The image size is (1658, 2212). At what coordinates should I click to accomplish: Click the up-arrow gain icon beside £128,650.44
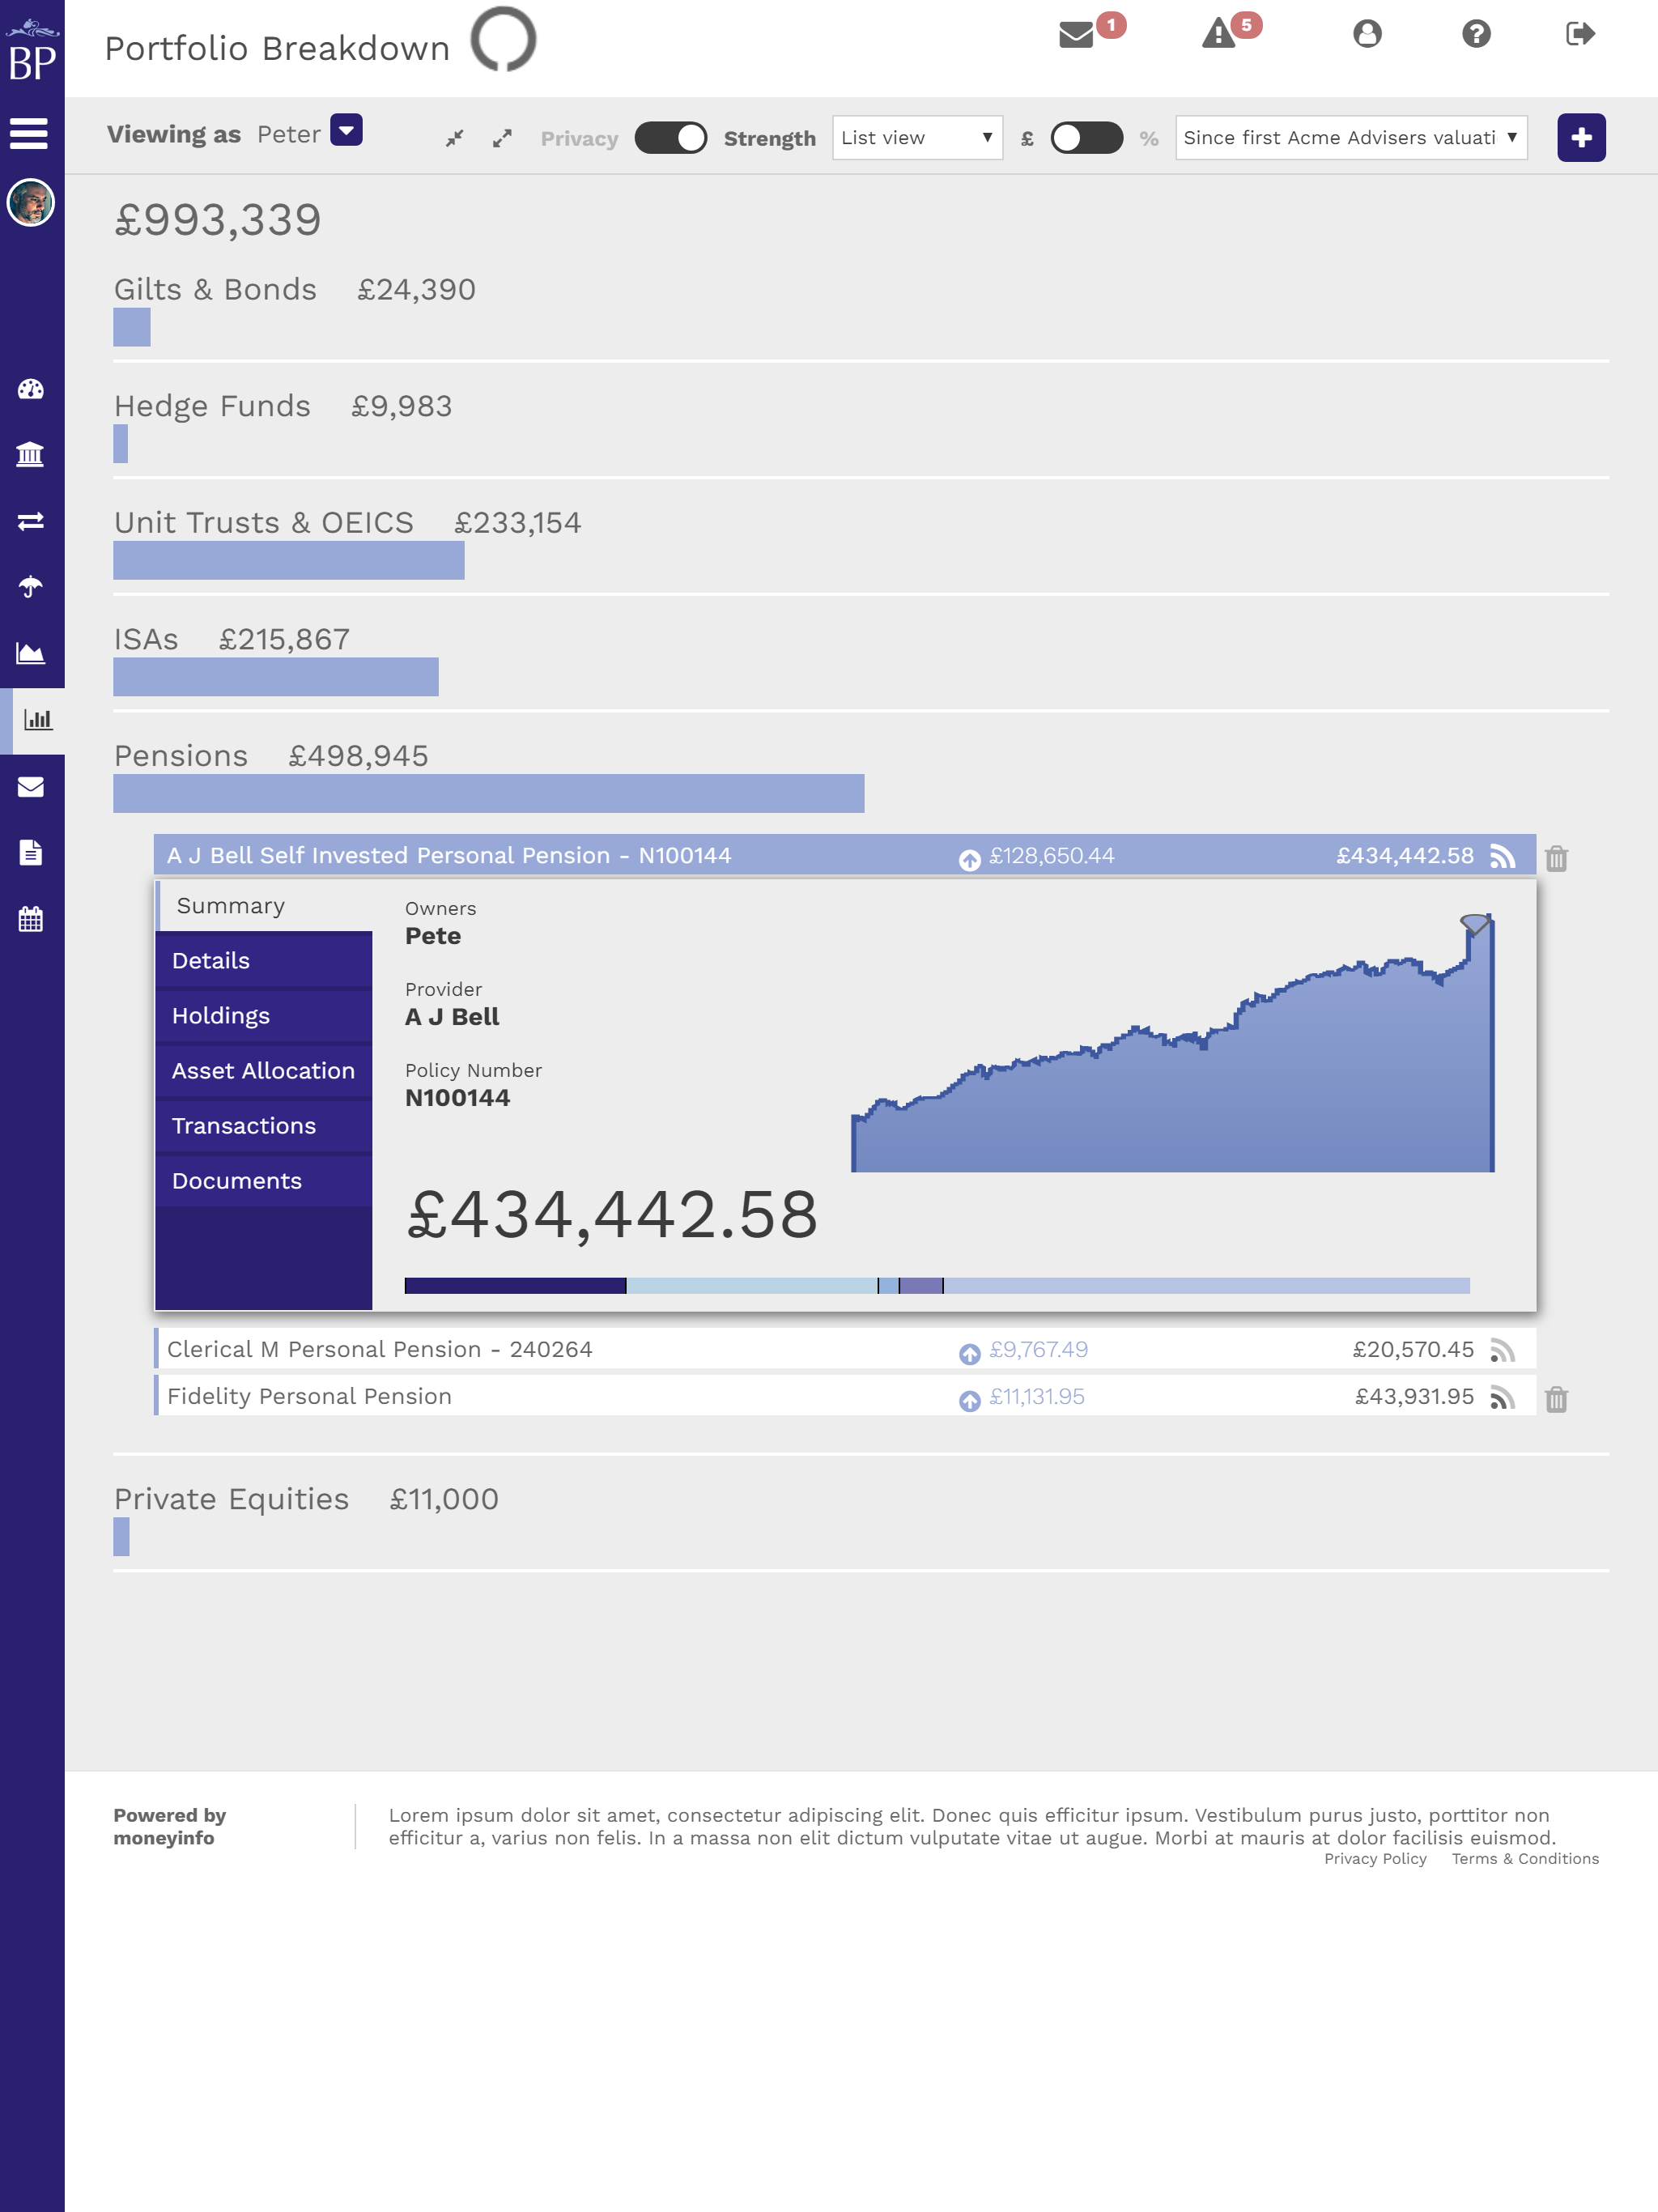pos(969,860)
